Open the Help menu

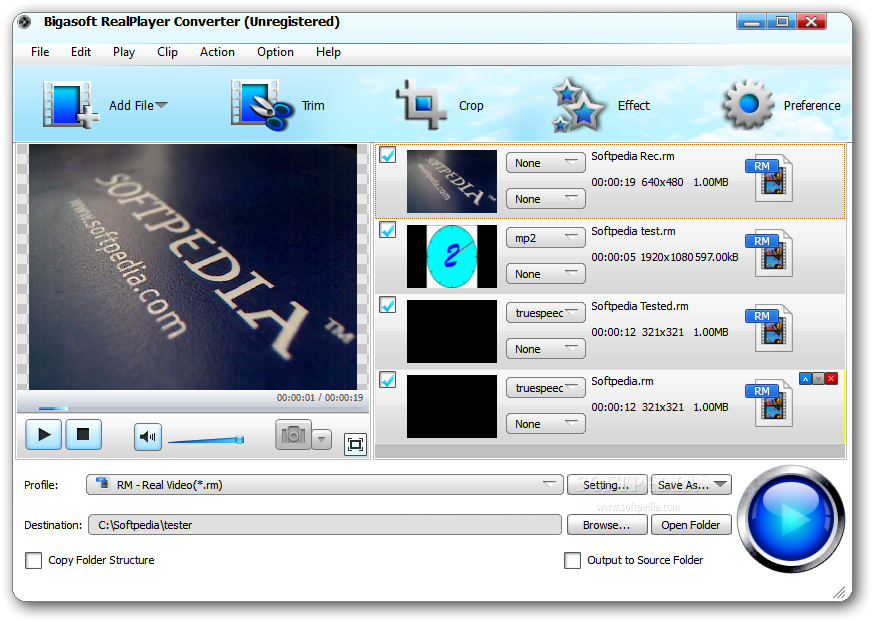coord(328,52)
